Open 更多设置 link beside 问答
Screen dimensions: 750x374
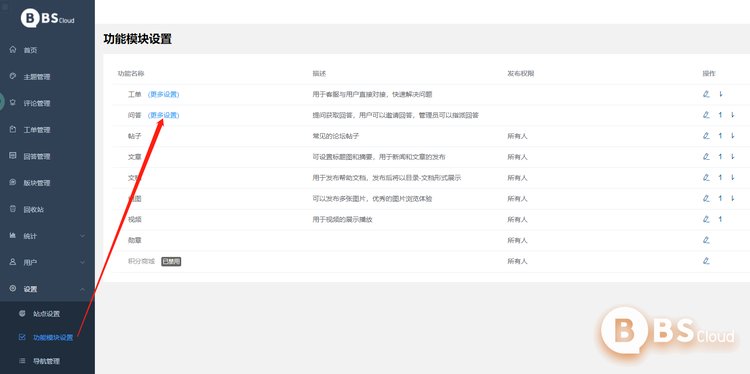point(164,115)
